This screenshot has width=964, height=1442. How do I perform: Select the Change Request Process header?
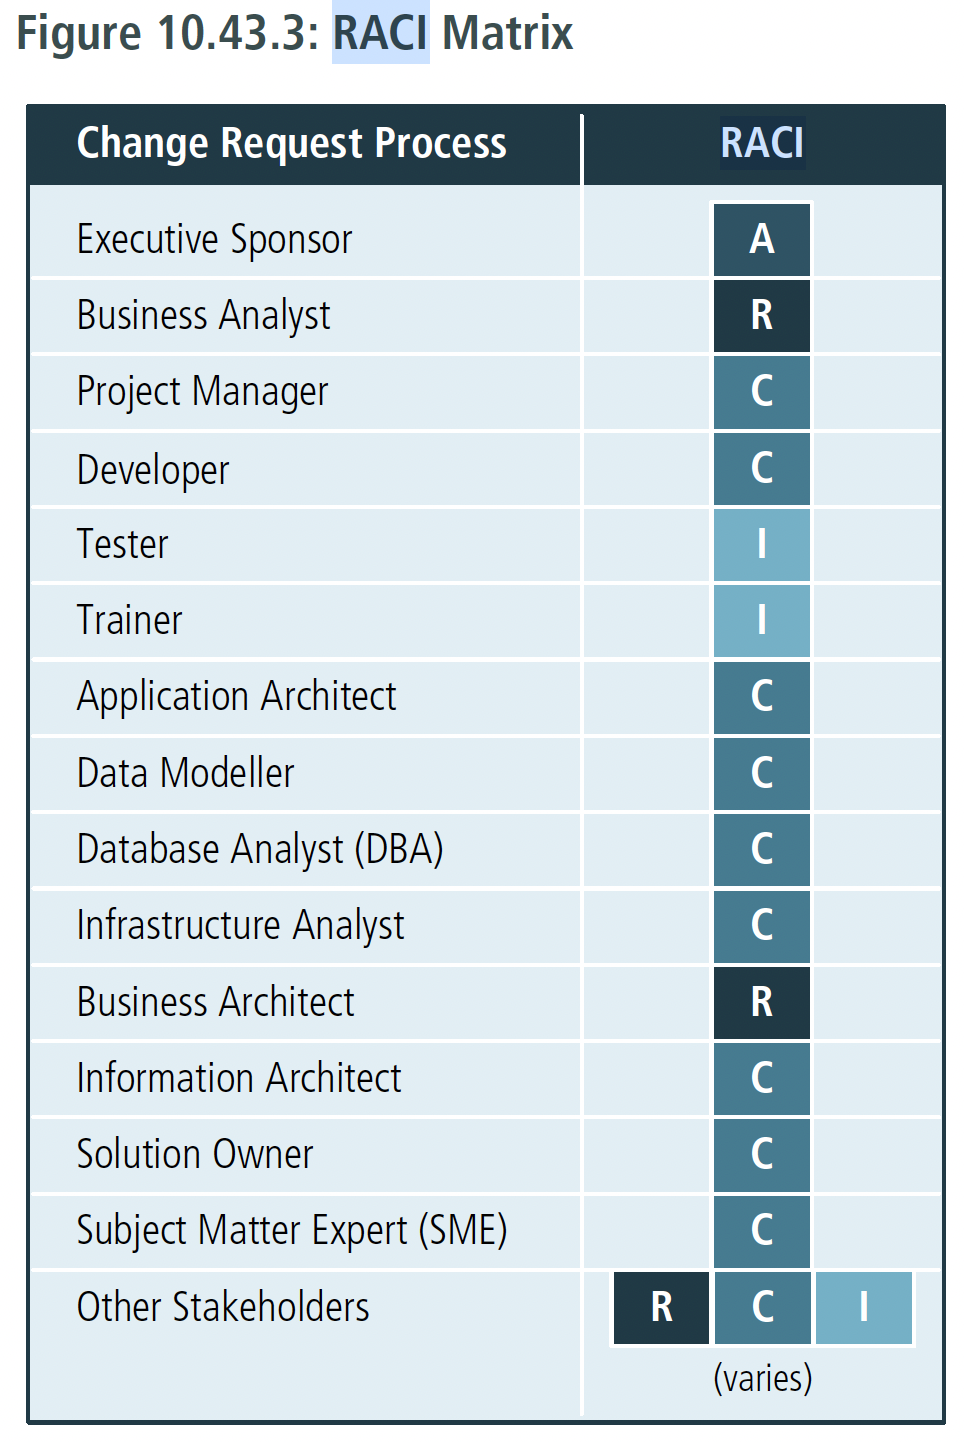click(292, 144)
